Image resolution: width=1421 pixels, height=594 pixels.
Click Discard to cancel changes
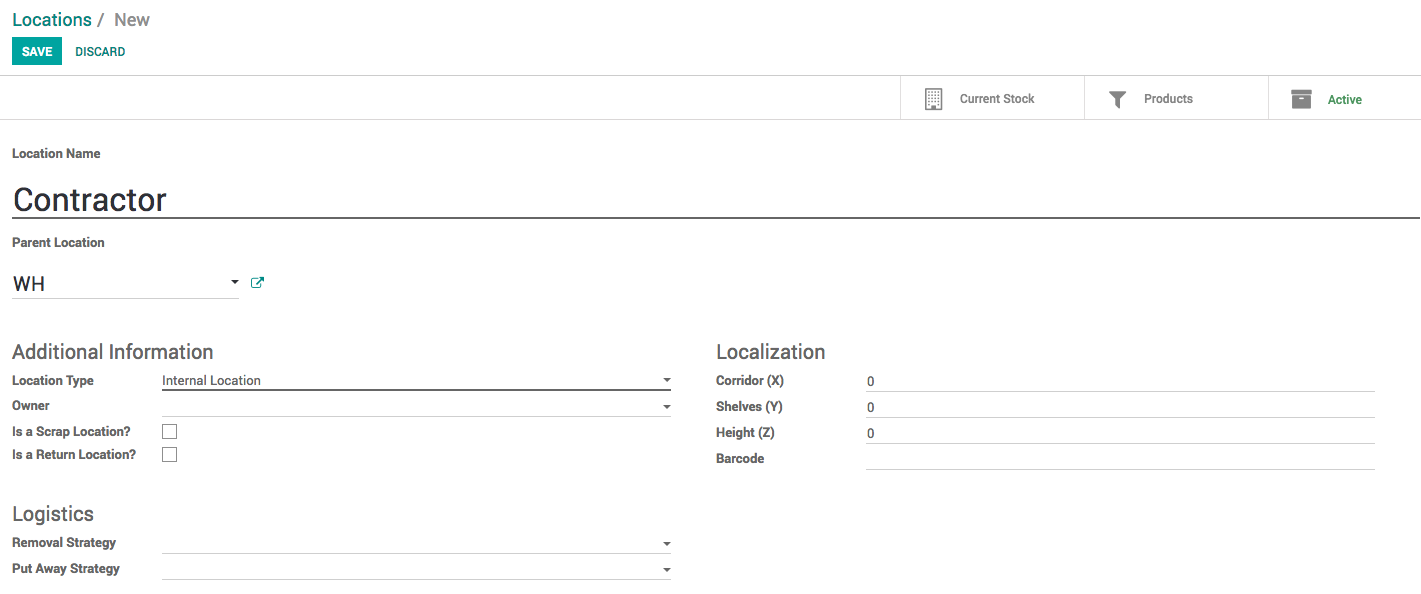click(x=100, y=52)
